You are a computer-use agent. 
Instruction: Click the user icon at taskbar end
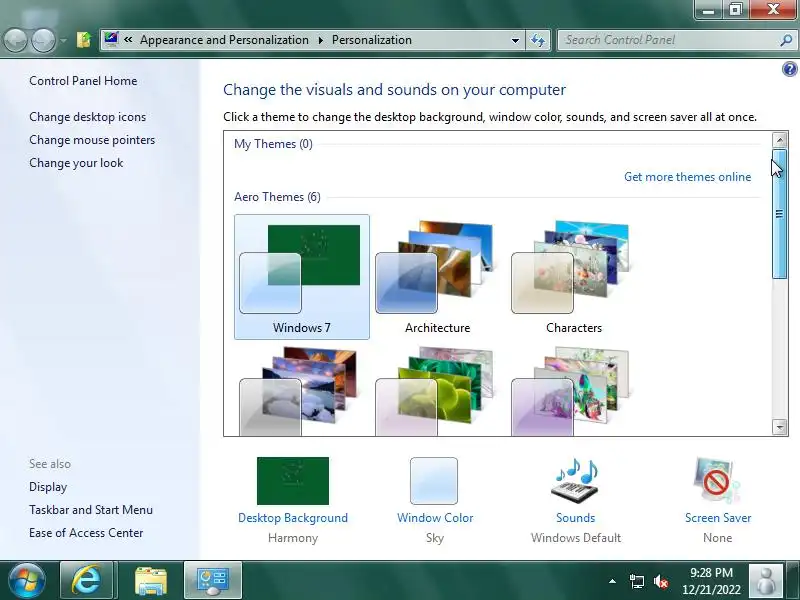coord(765,581)
